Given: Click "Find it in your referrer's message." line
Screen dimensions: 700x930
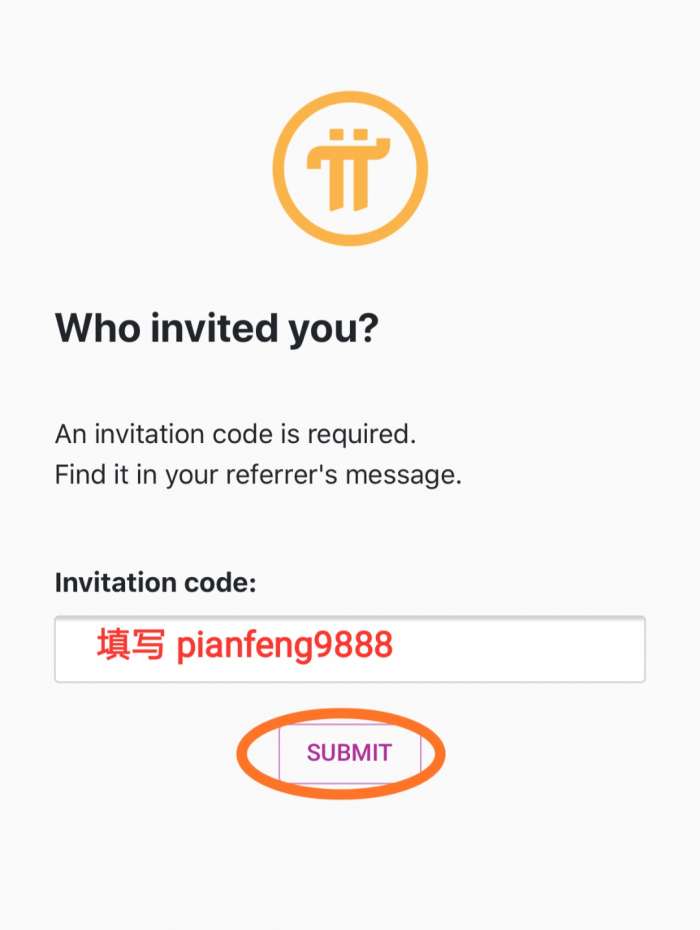Looking at the screenshot, I should coord(258,475).
